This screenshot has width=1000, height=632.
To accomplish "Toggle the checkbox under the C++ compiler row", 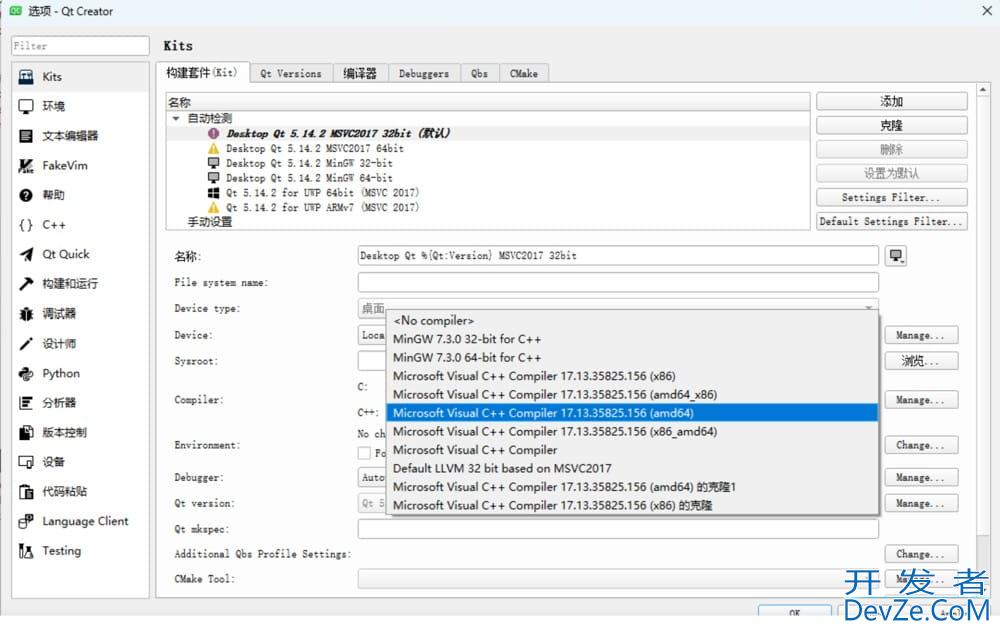I will (x=364, y=453).
